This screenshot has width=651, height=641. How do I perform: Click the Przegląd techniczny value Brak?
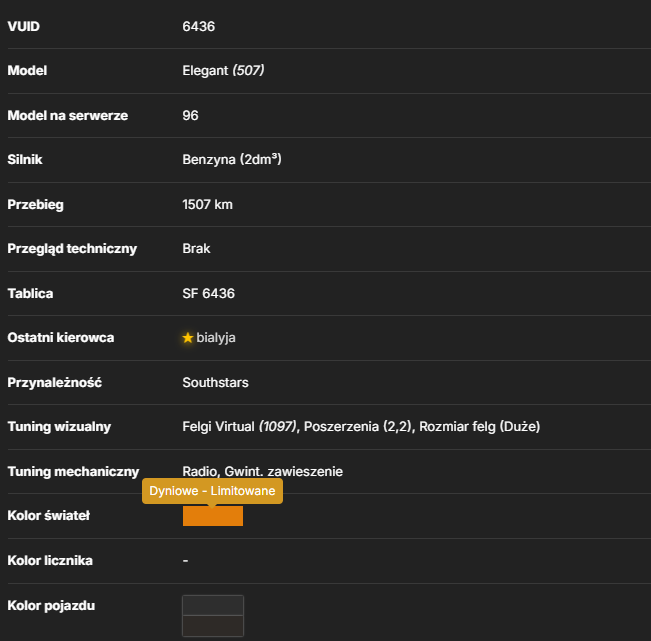pyautogui.click(x=196, y=249)
